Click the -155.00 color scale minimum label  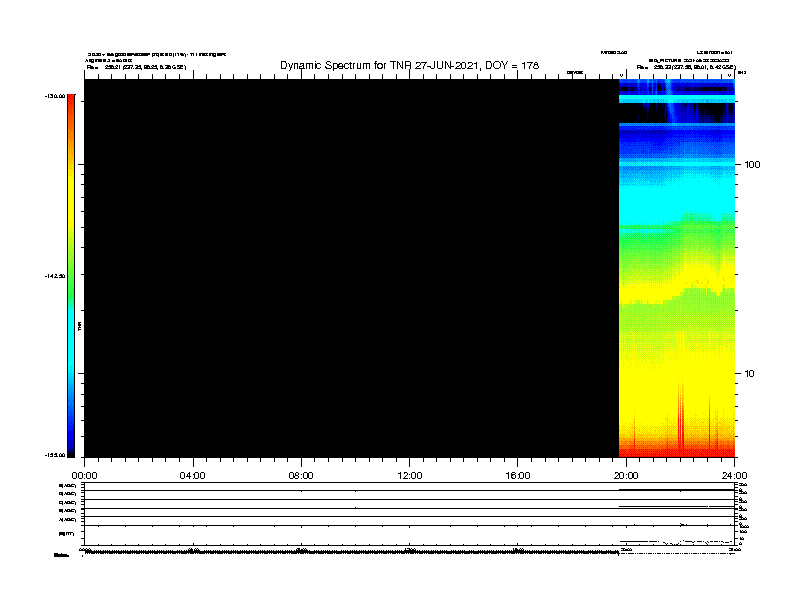coord(55,455)
